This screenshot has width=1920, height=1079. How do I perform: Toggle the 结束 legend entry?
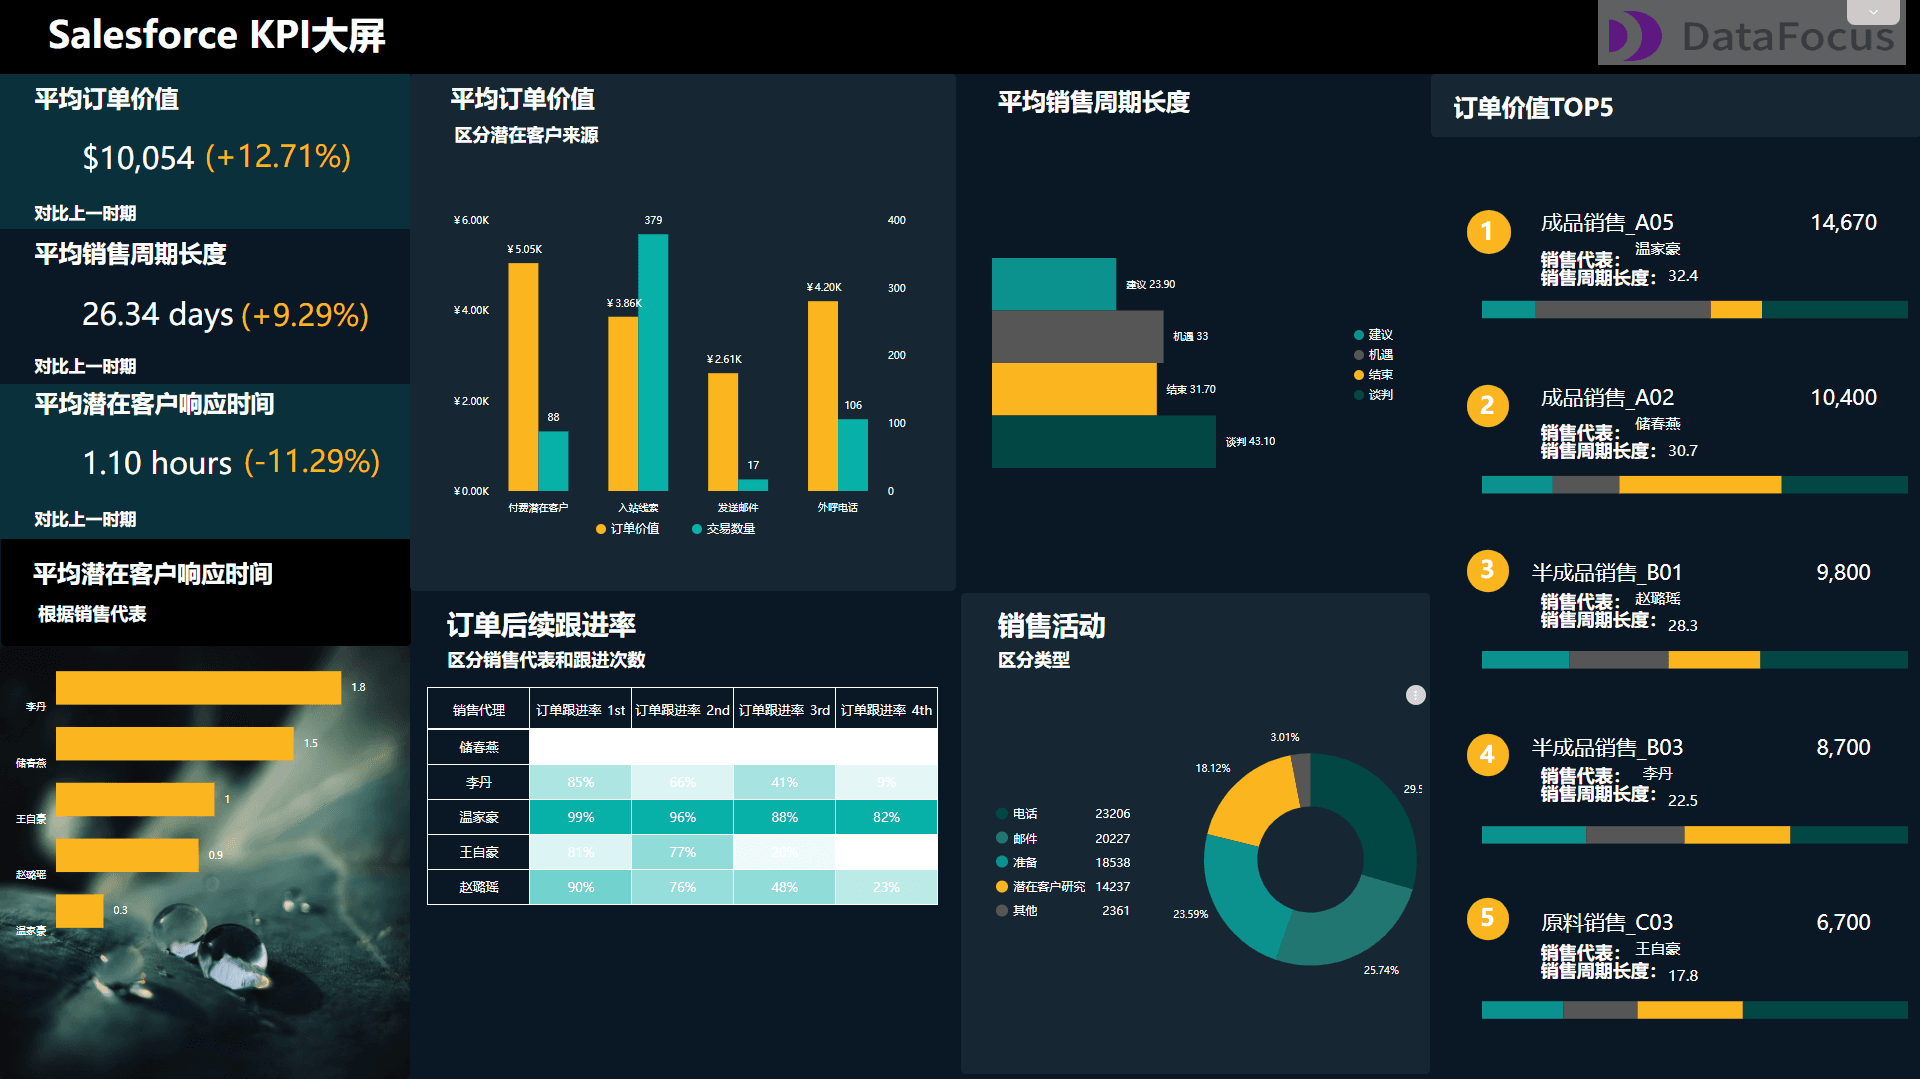[1373, 375]
